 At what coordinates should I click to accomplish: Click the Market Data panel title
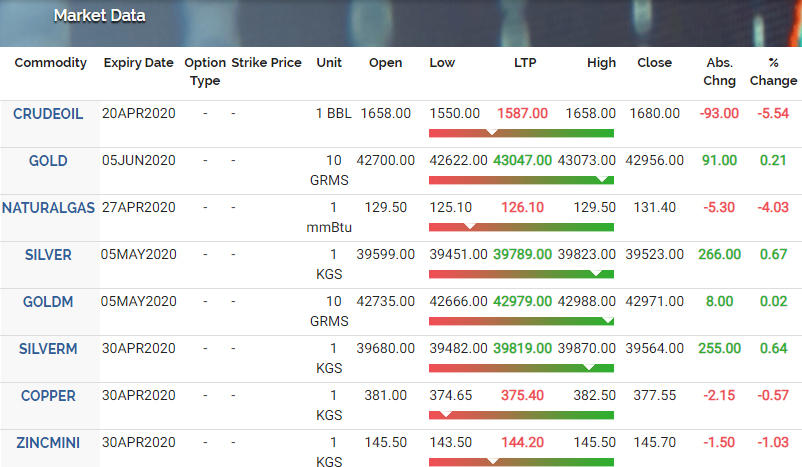click(x=99, y=16)
